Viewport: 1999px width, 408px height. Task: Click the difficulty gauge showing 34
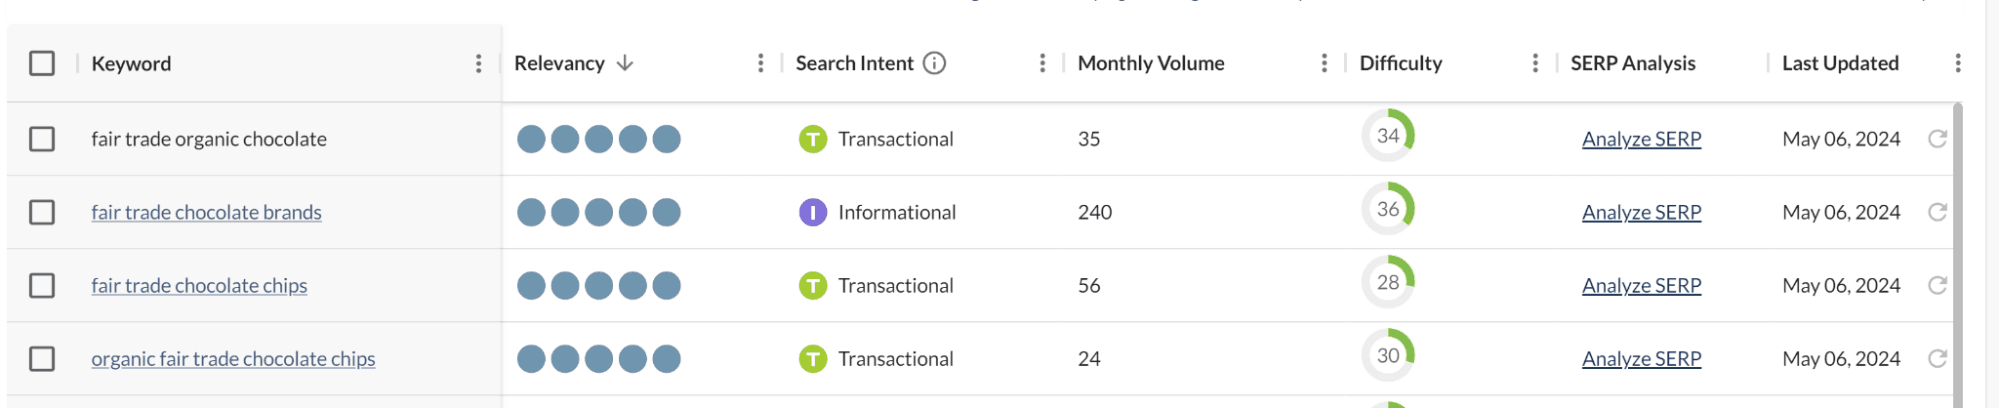pyautogui.click(x=1388, y=135)
